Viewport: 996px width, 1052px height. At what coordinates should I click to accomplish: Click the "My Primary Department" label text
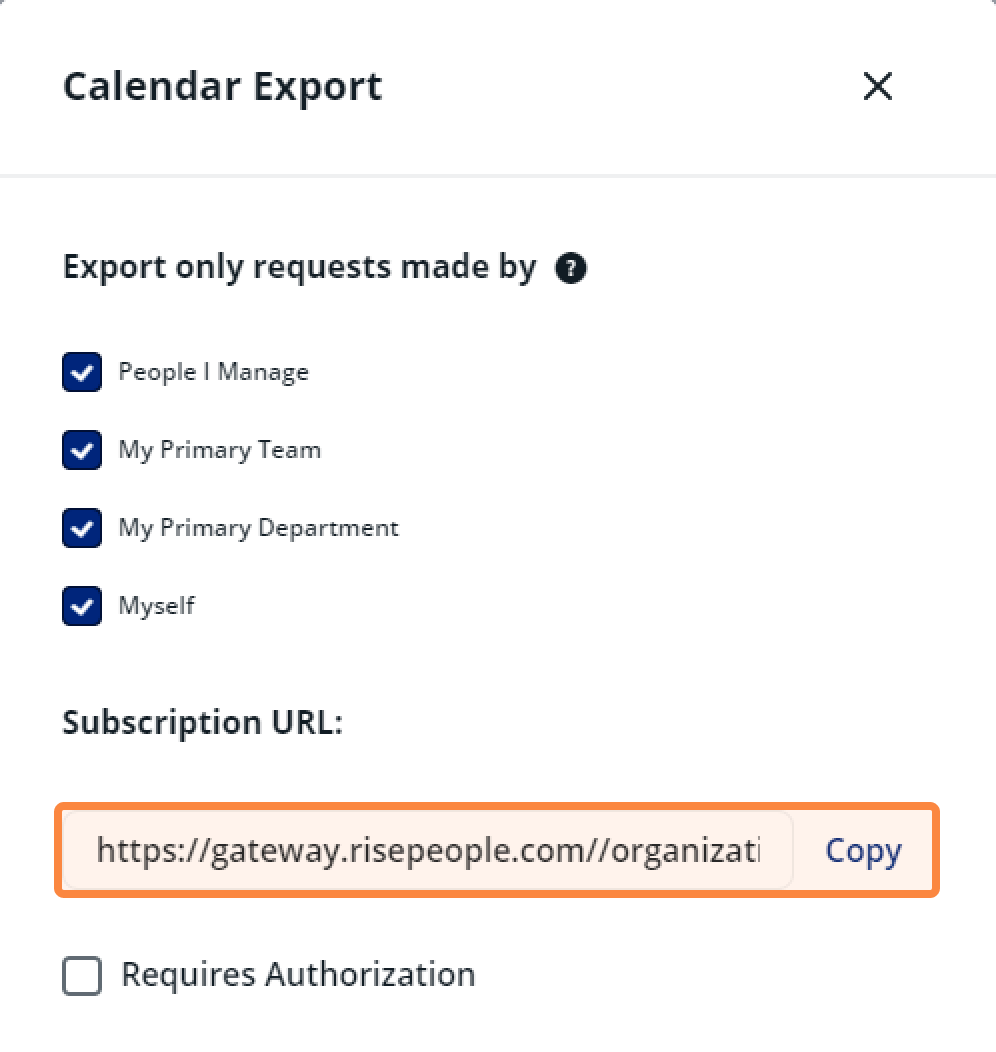[x=258, y=528]
